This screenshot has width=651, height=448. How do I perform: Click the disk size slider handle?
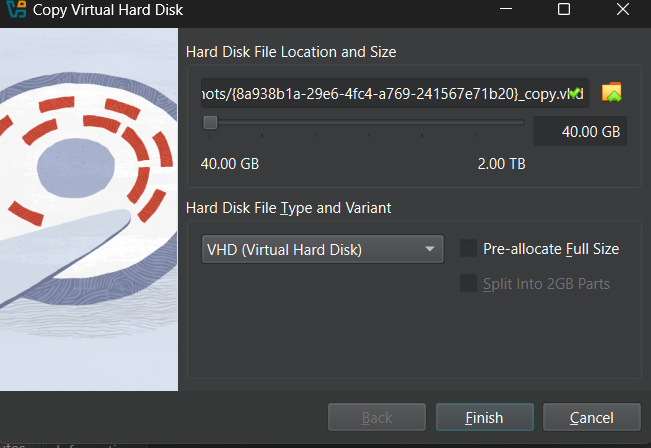[210, 123]
